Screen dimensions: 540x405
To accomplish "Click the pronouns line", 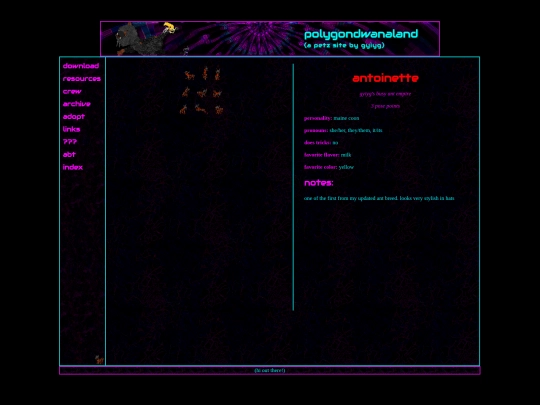I will [343, 130].
